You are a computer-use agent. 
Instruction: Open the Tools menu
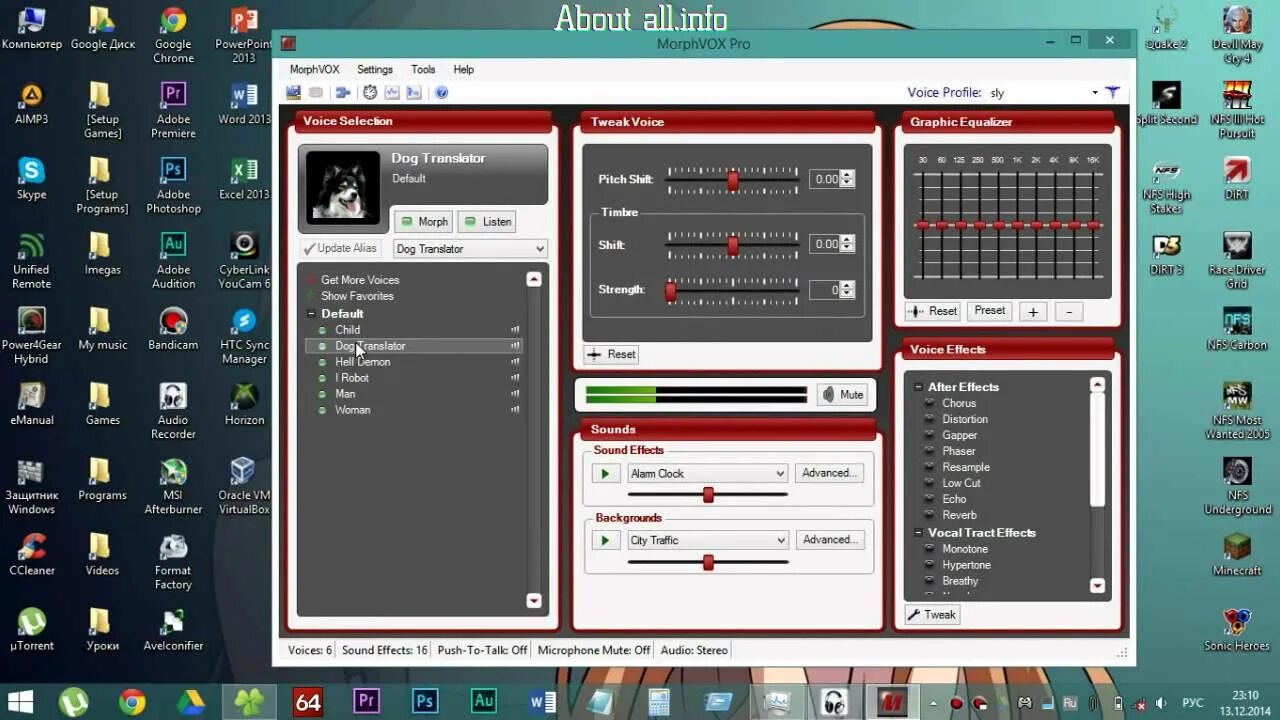click(423, 70)
